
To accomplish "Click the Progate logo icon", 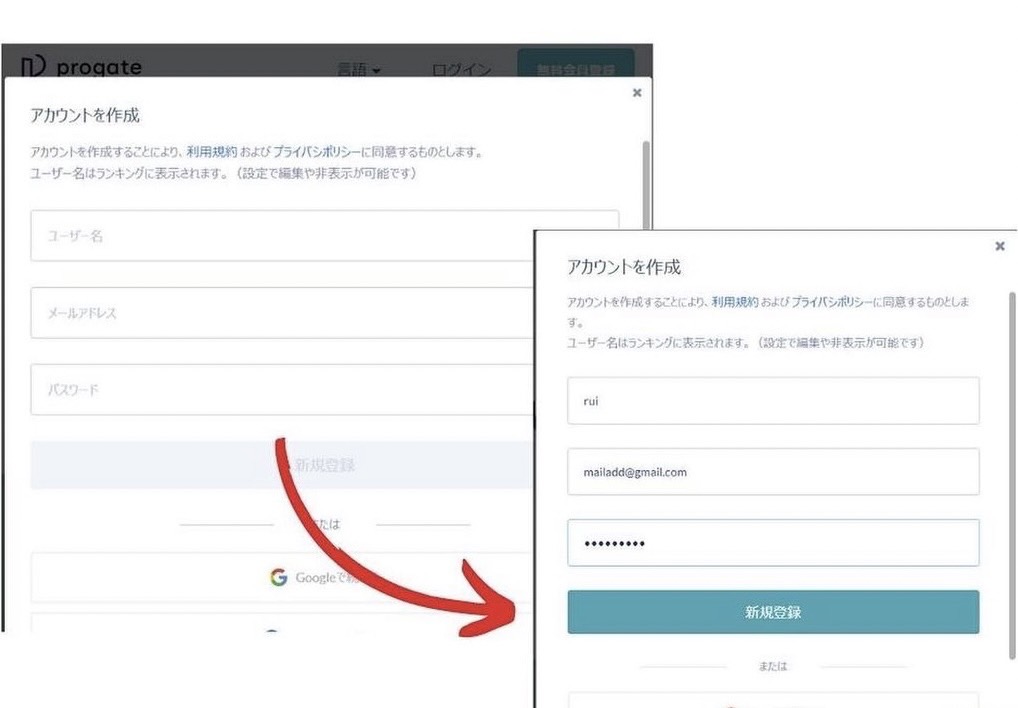I will (33, 66).
